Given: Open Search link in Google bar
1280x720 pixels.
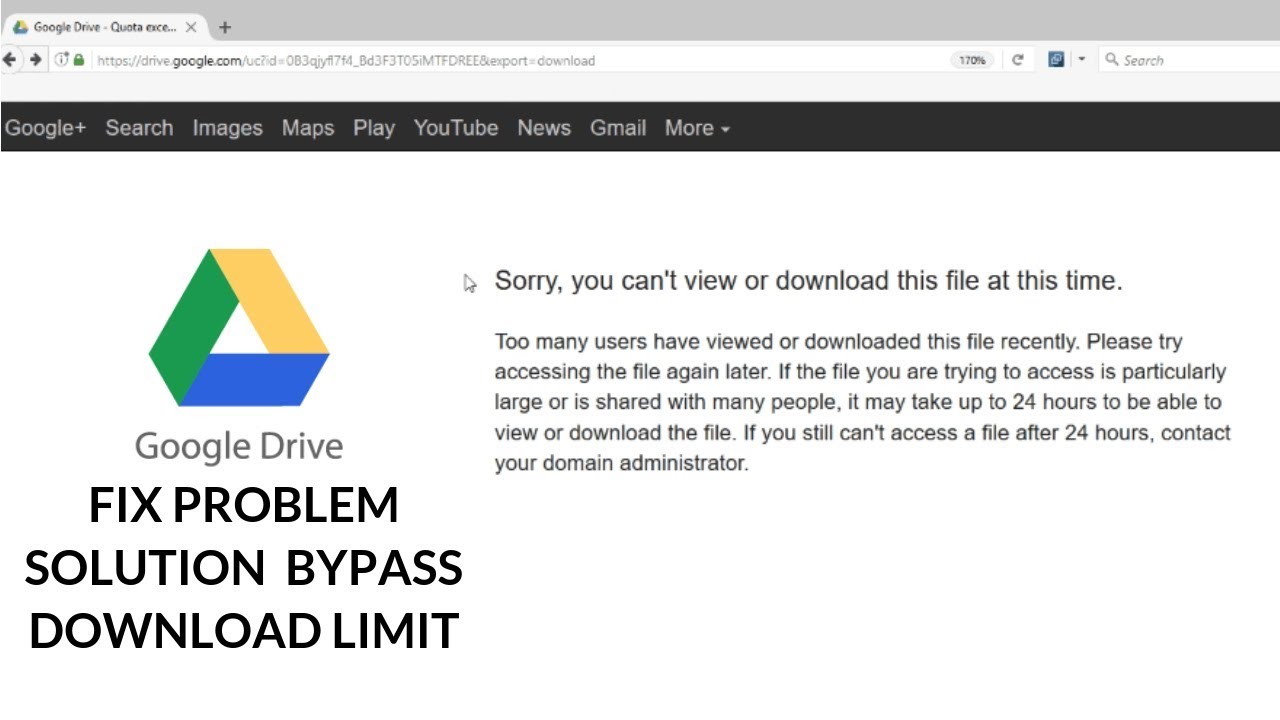Looking at the screenshot, I should (x=139, y=128).
